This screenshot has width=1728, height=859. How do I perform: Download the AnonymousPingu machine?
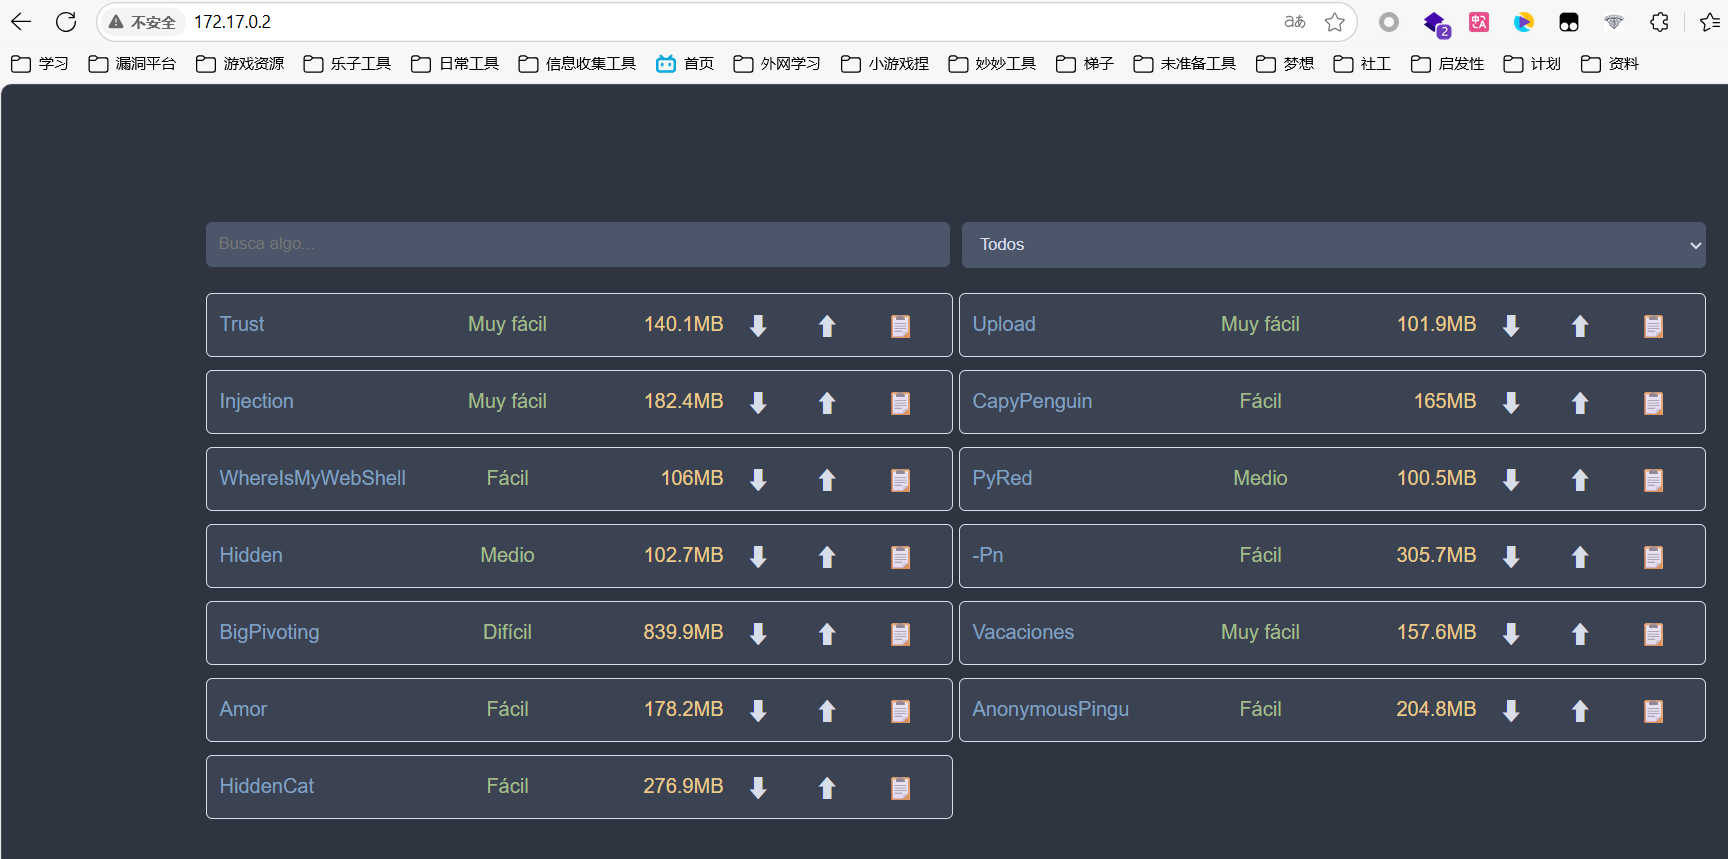tap(1511, 711)
